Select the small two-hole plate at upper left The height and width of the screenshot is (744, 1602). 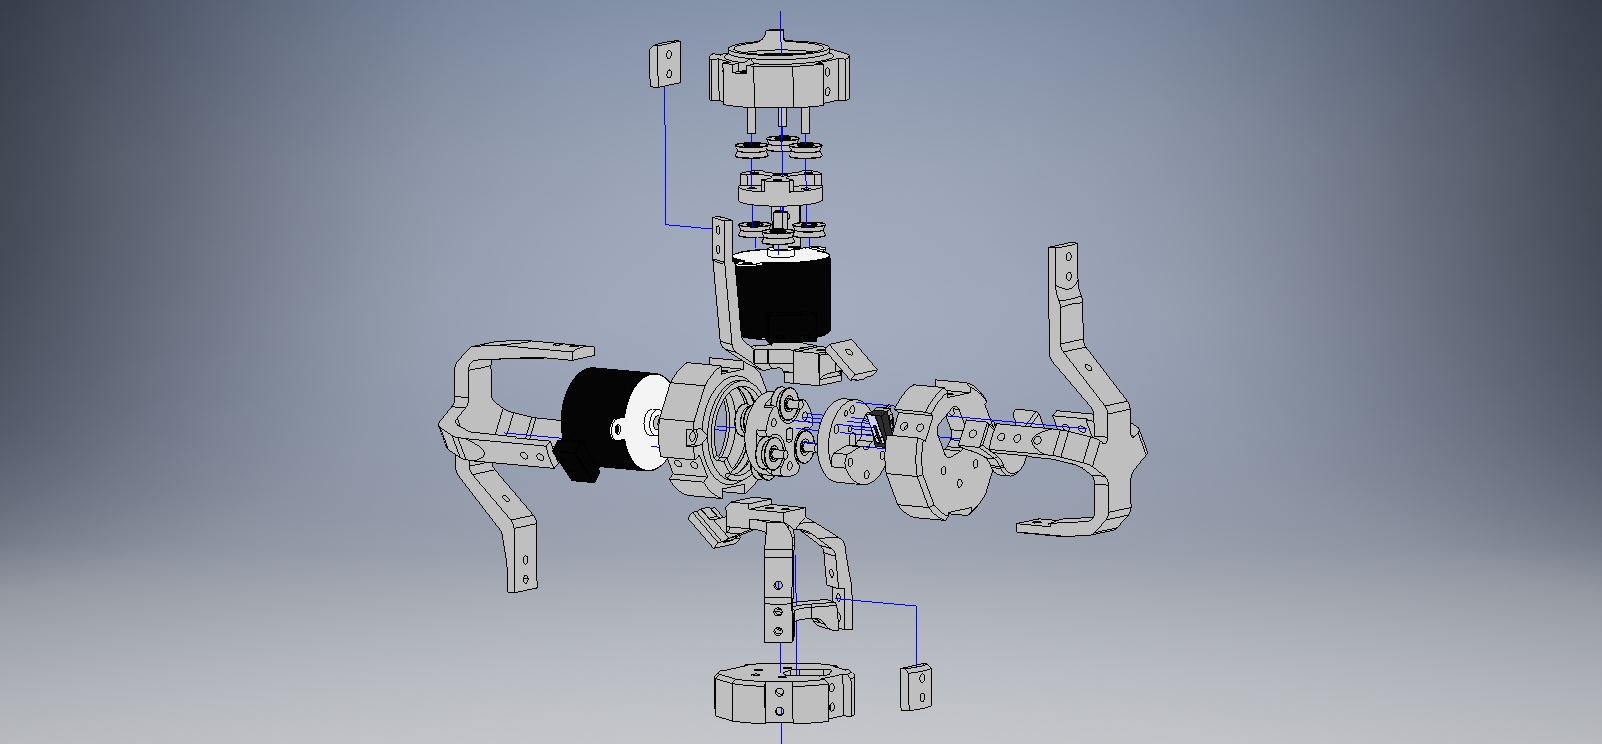(664, 65)
